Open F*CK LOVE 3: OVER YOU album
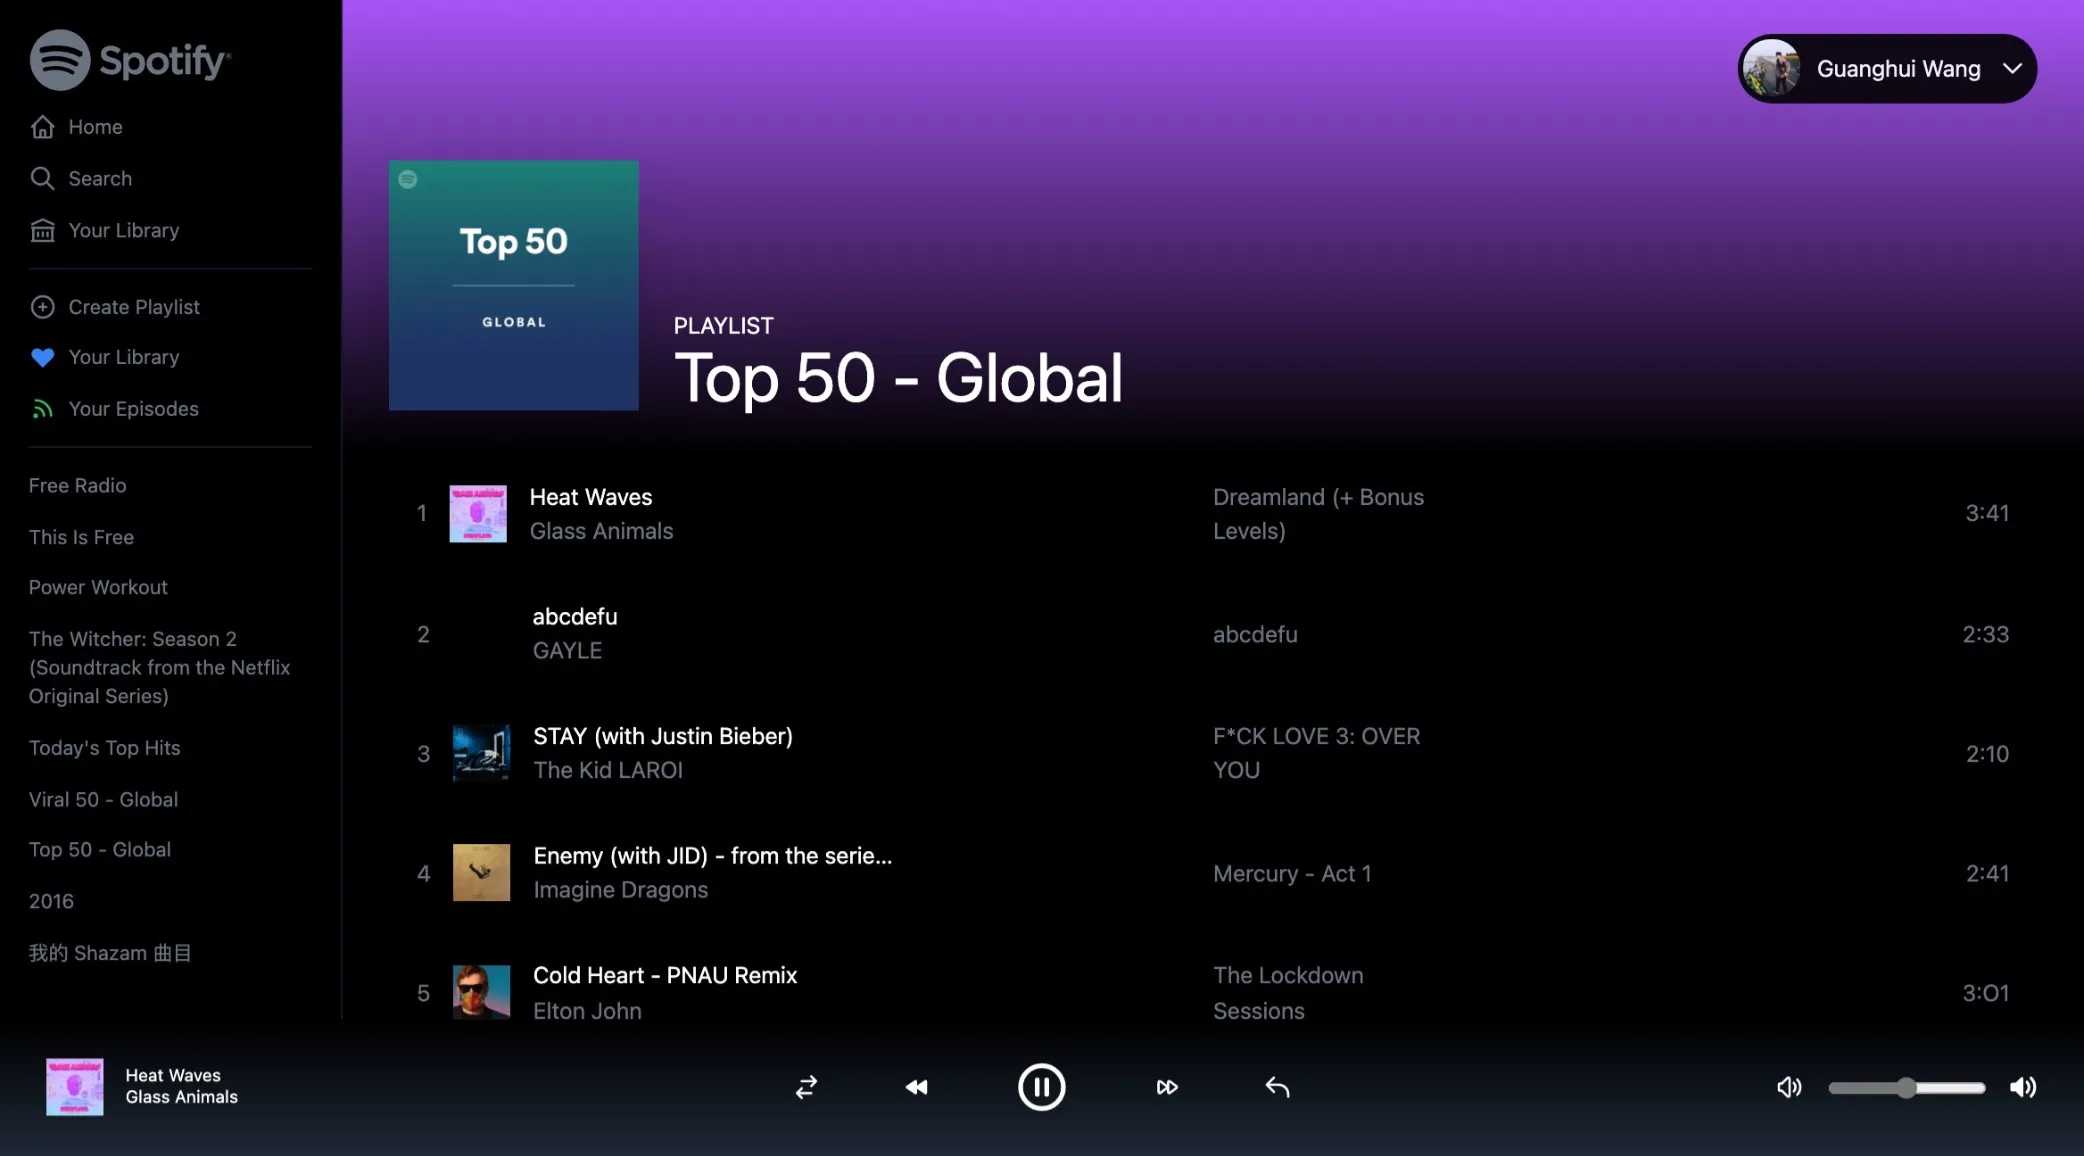 tap(1316, 753)
